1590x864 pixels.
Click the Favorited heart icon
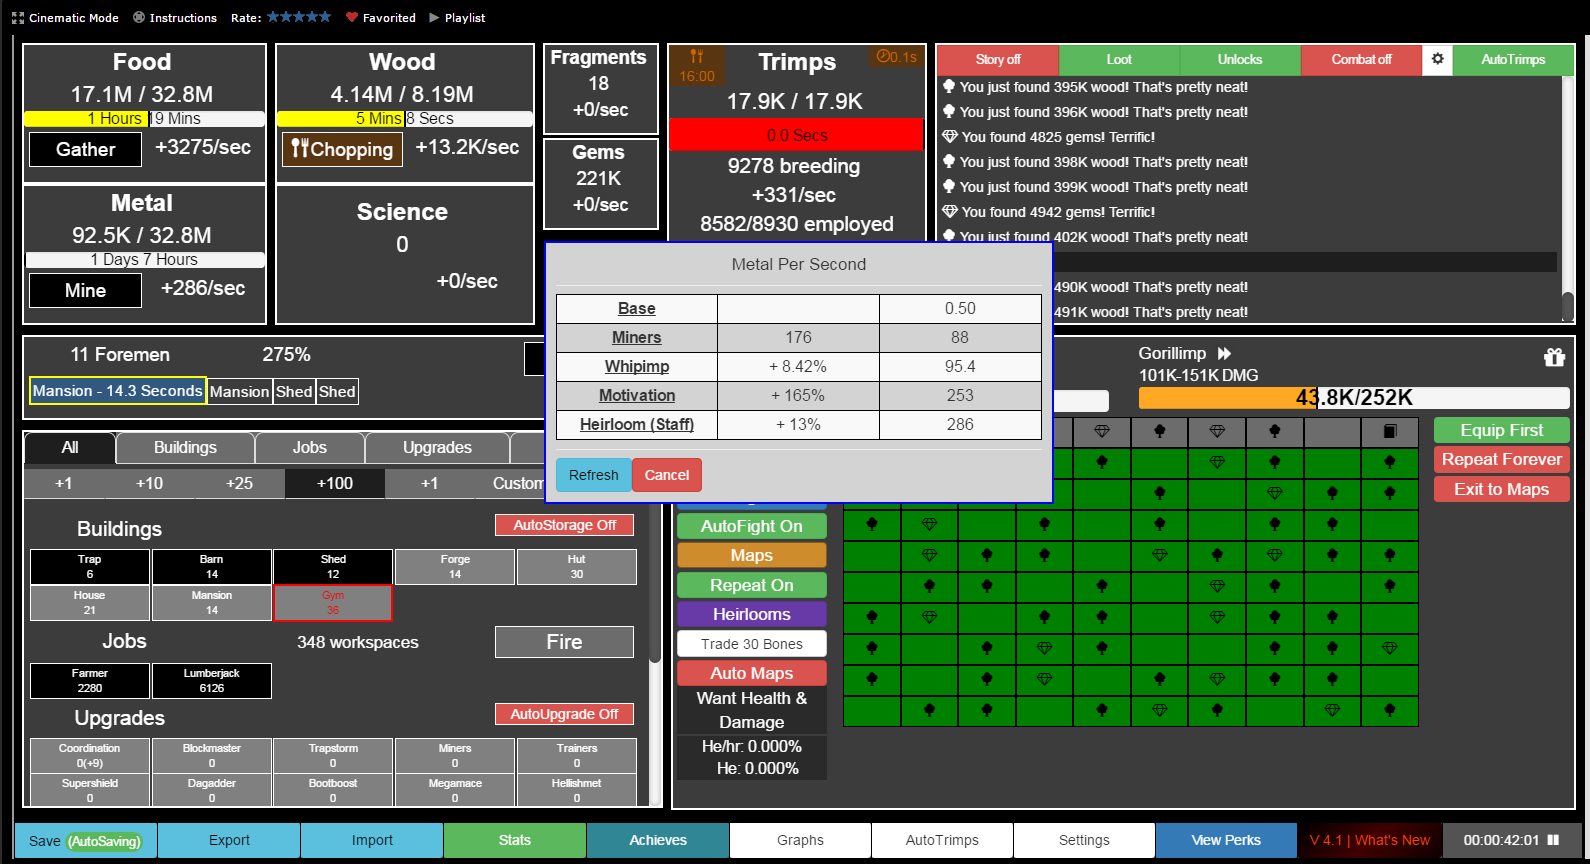coord(351,18)
